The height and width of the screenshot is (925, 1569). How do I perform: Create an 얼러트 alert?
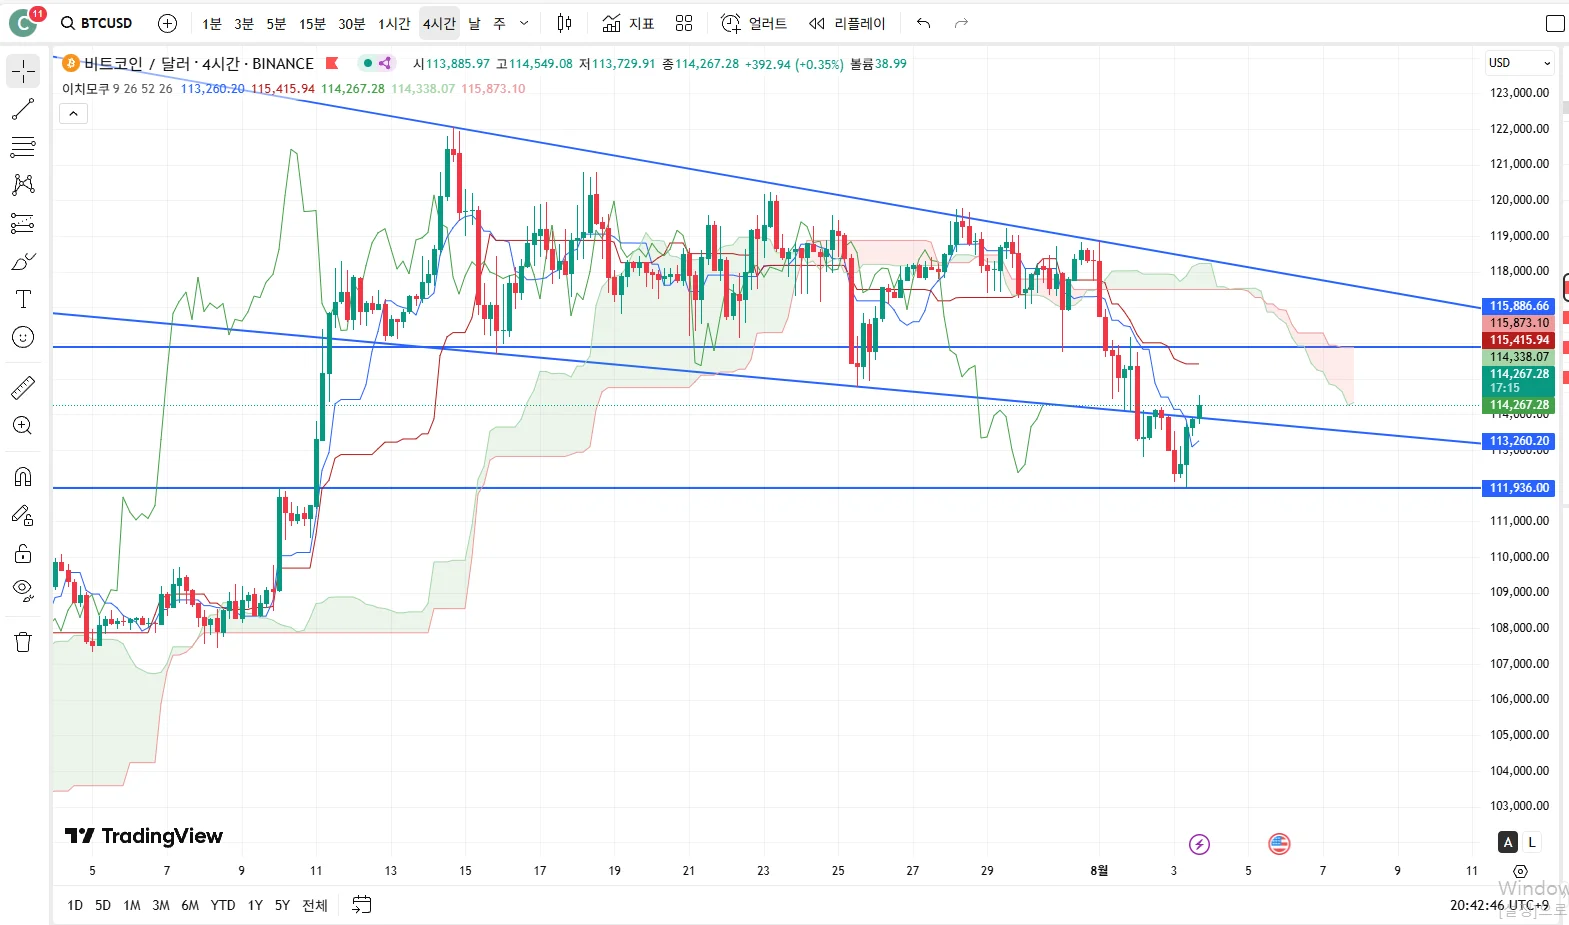[x=754, y=23]
